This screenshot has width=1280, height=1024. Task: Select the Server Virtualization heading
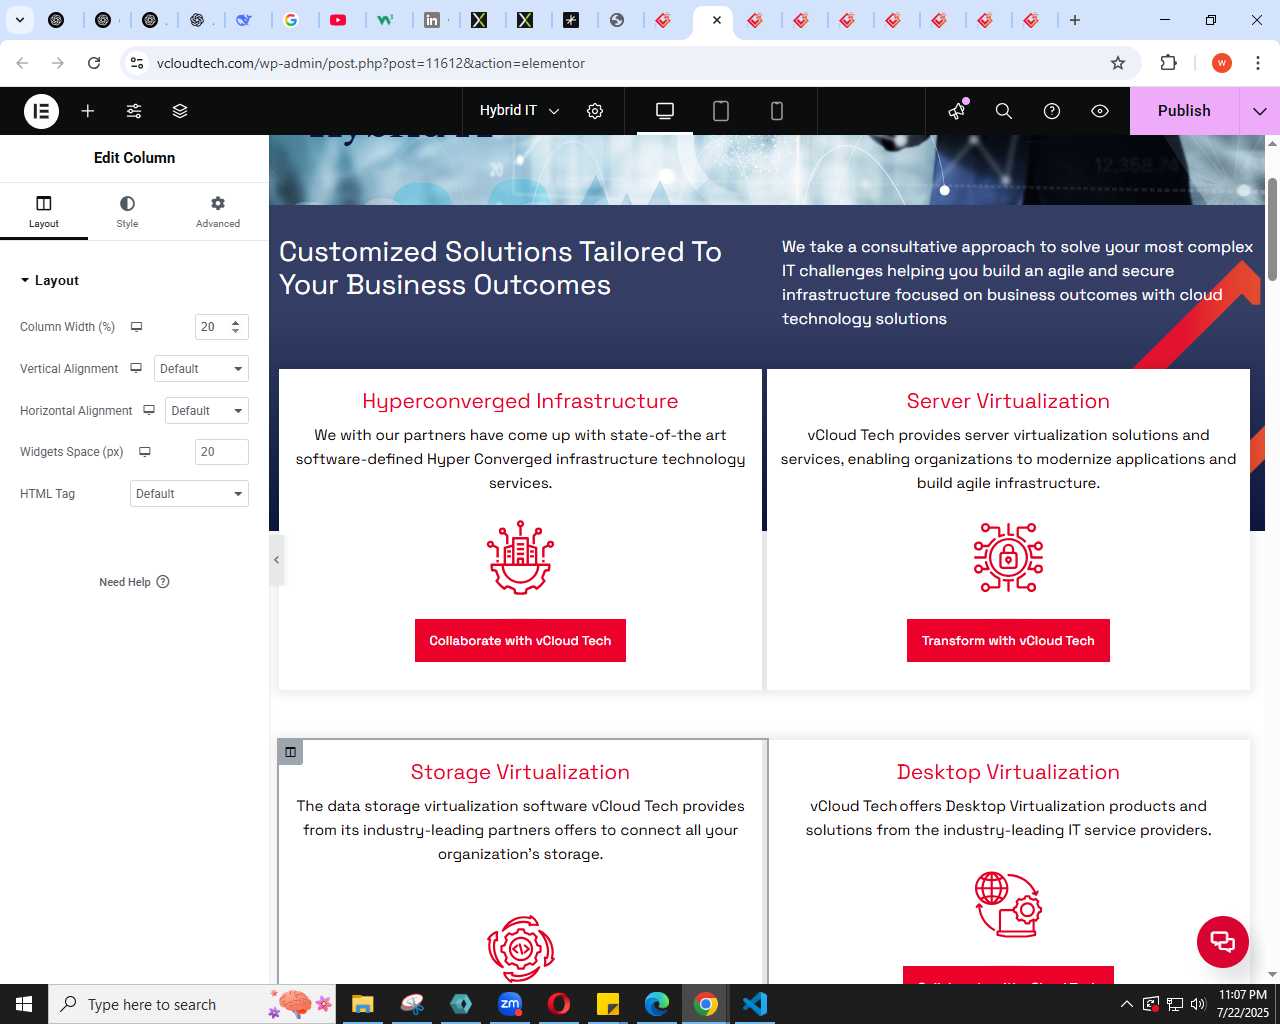click(1008, 401)
